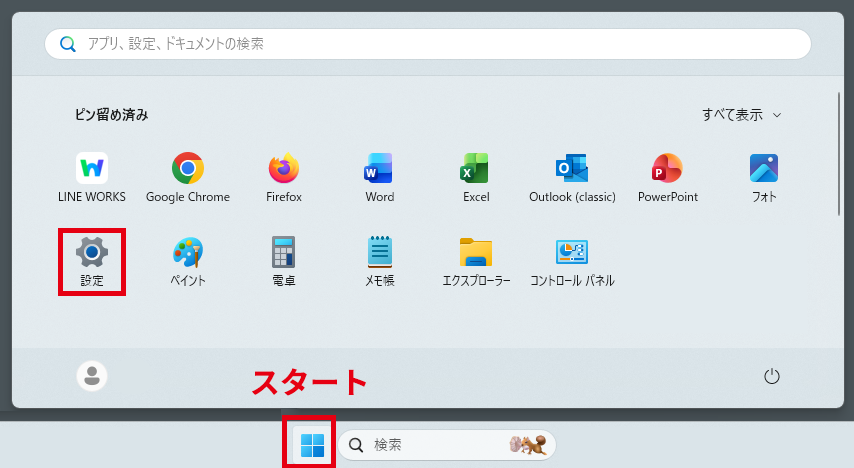Open エクスプローラー file explorer

pyautogui.click(x=476, y=262)
